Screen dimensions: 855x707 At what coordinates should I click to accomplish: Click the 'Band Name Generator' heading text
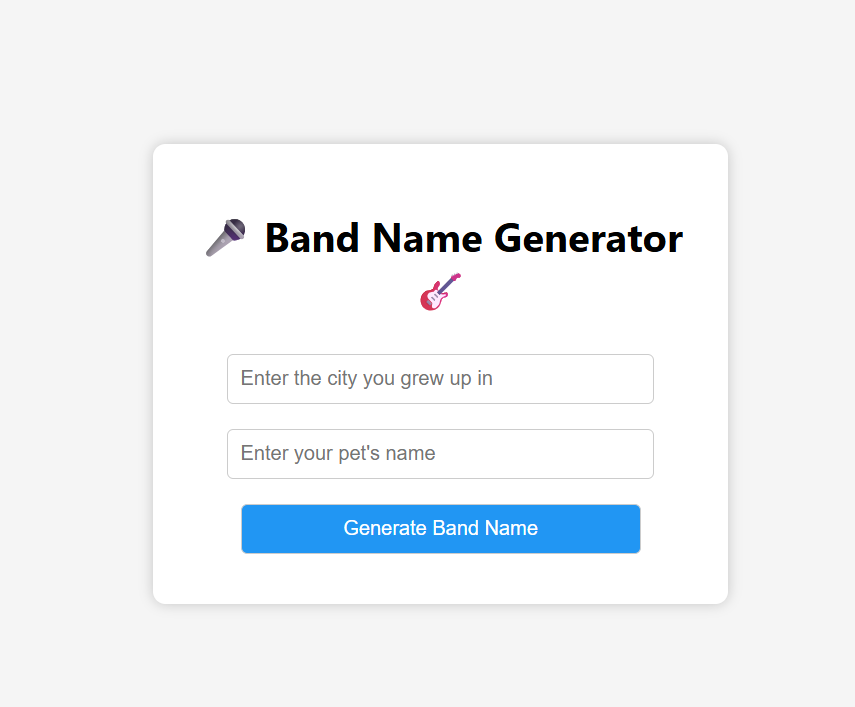tap(472, 238)
